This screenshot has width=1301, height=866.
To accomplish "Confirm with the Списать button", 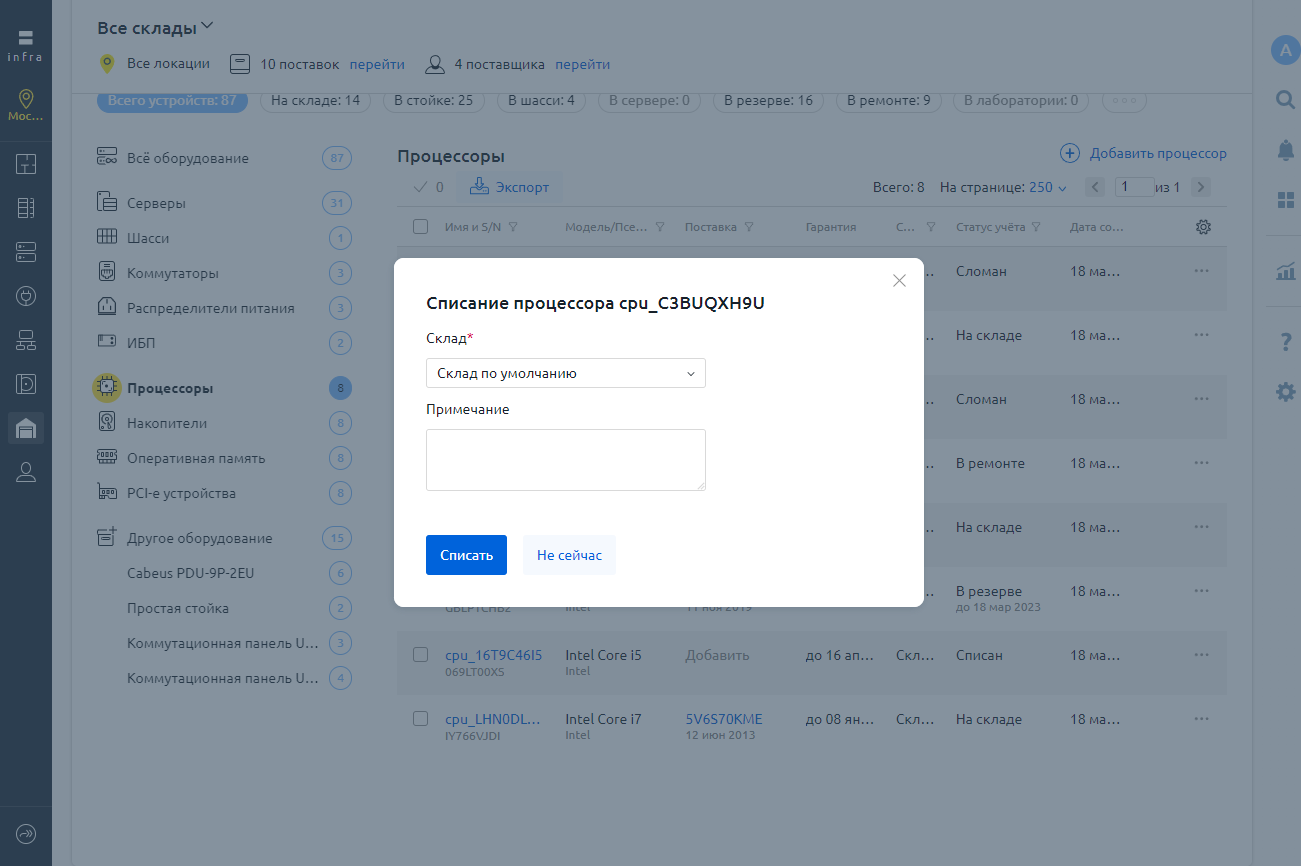I will (466, 555).
